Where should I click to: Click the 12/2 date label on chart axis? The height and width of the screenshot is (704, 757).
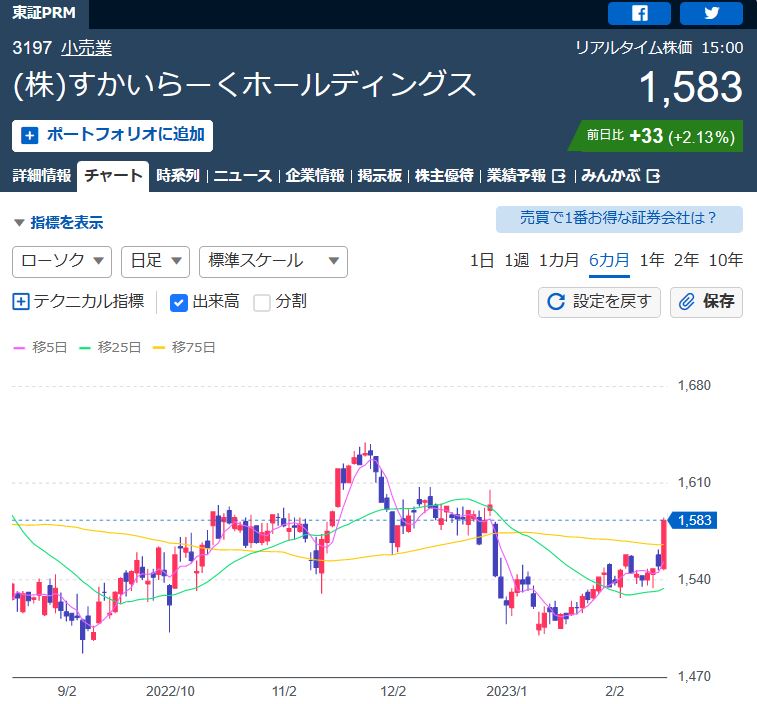pos(393,691)
